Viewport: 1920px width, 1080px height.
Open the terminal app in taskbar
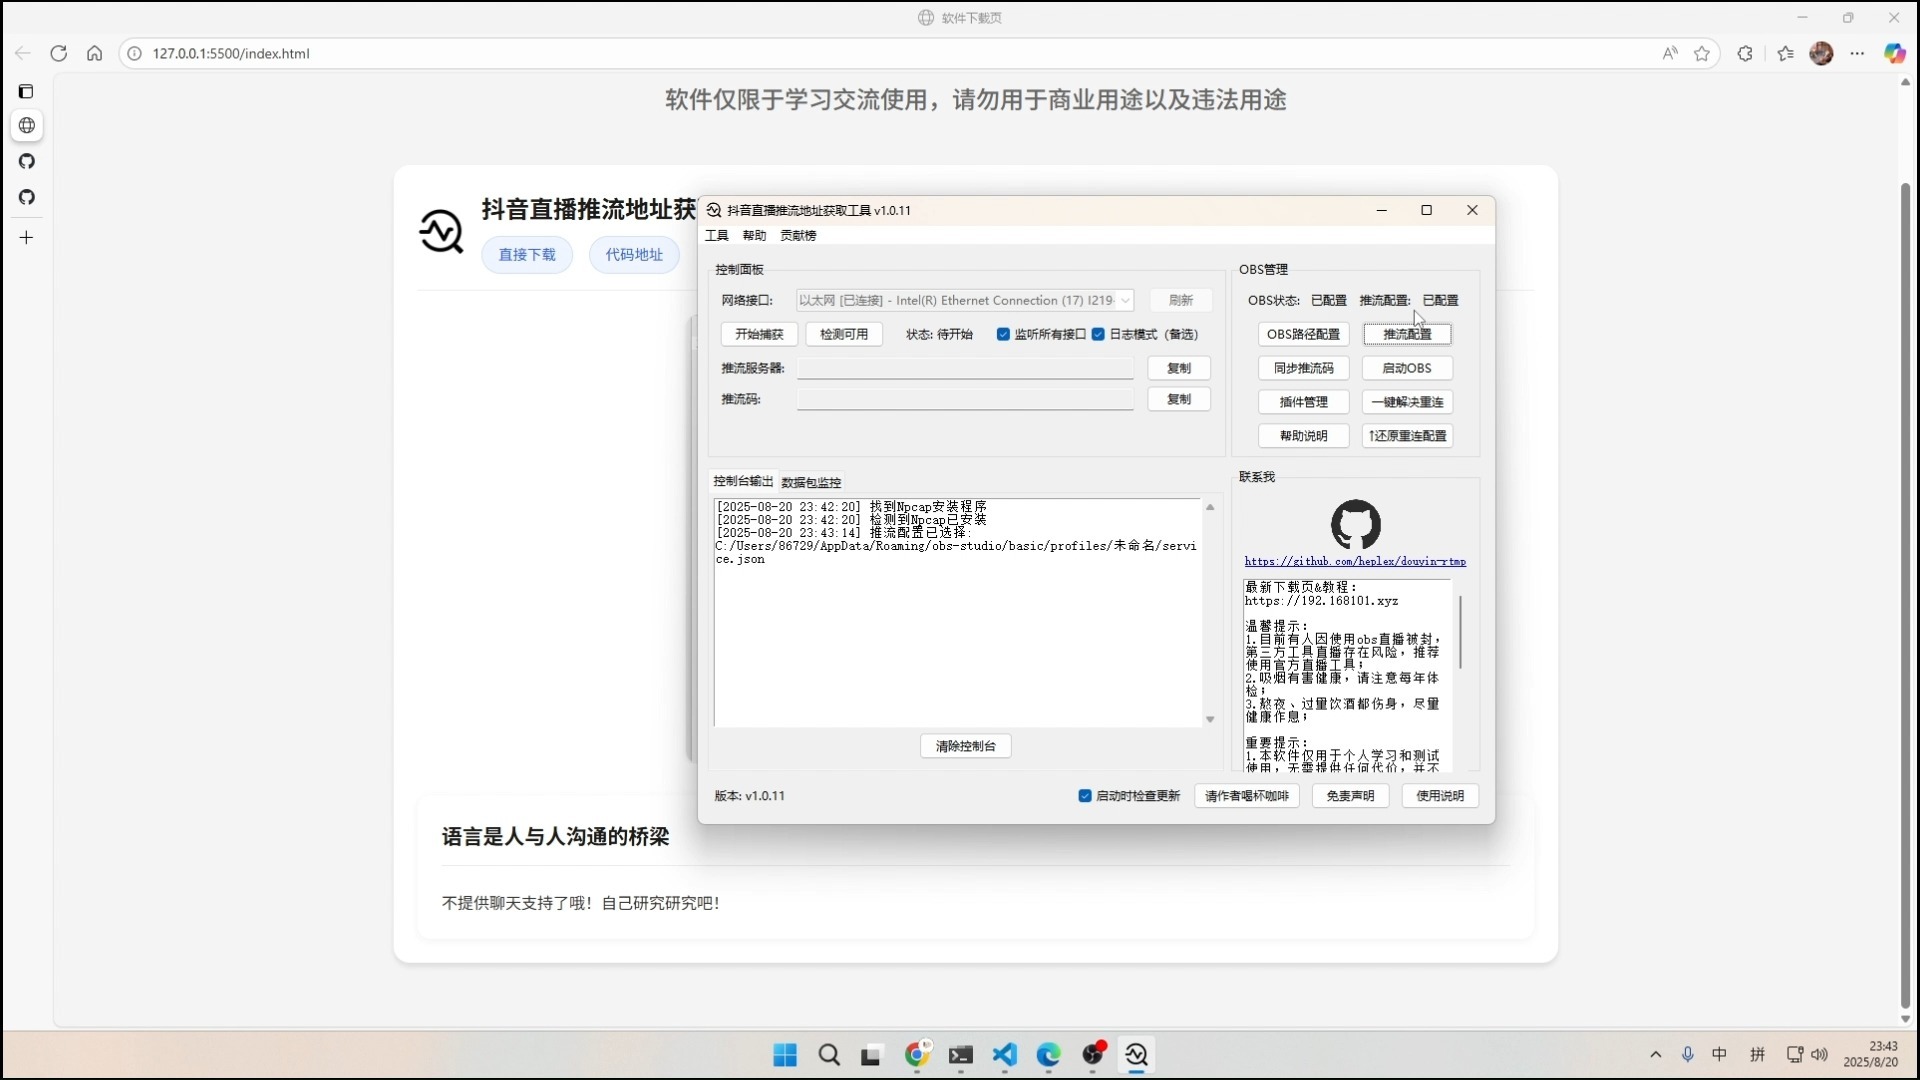[961, 1055]
